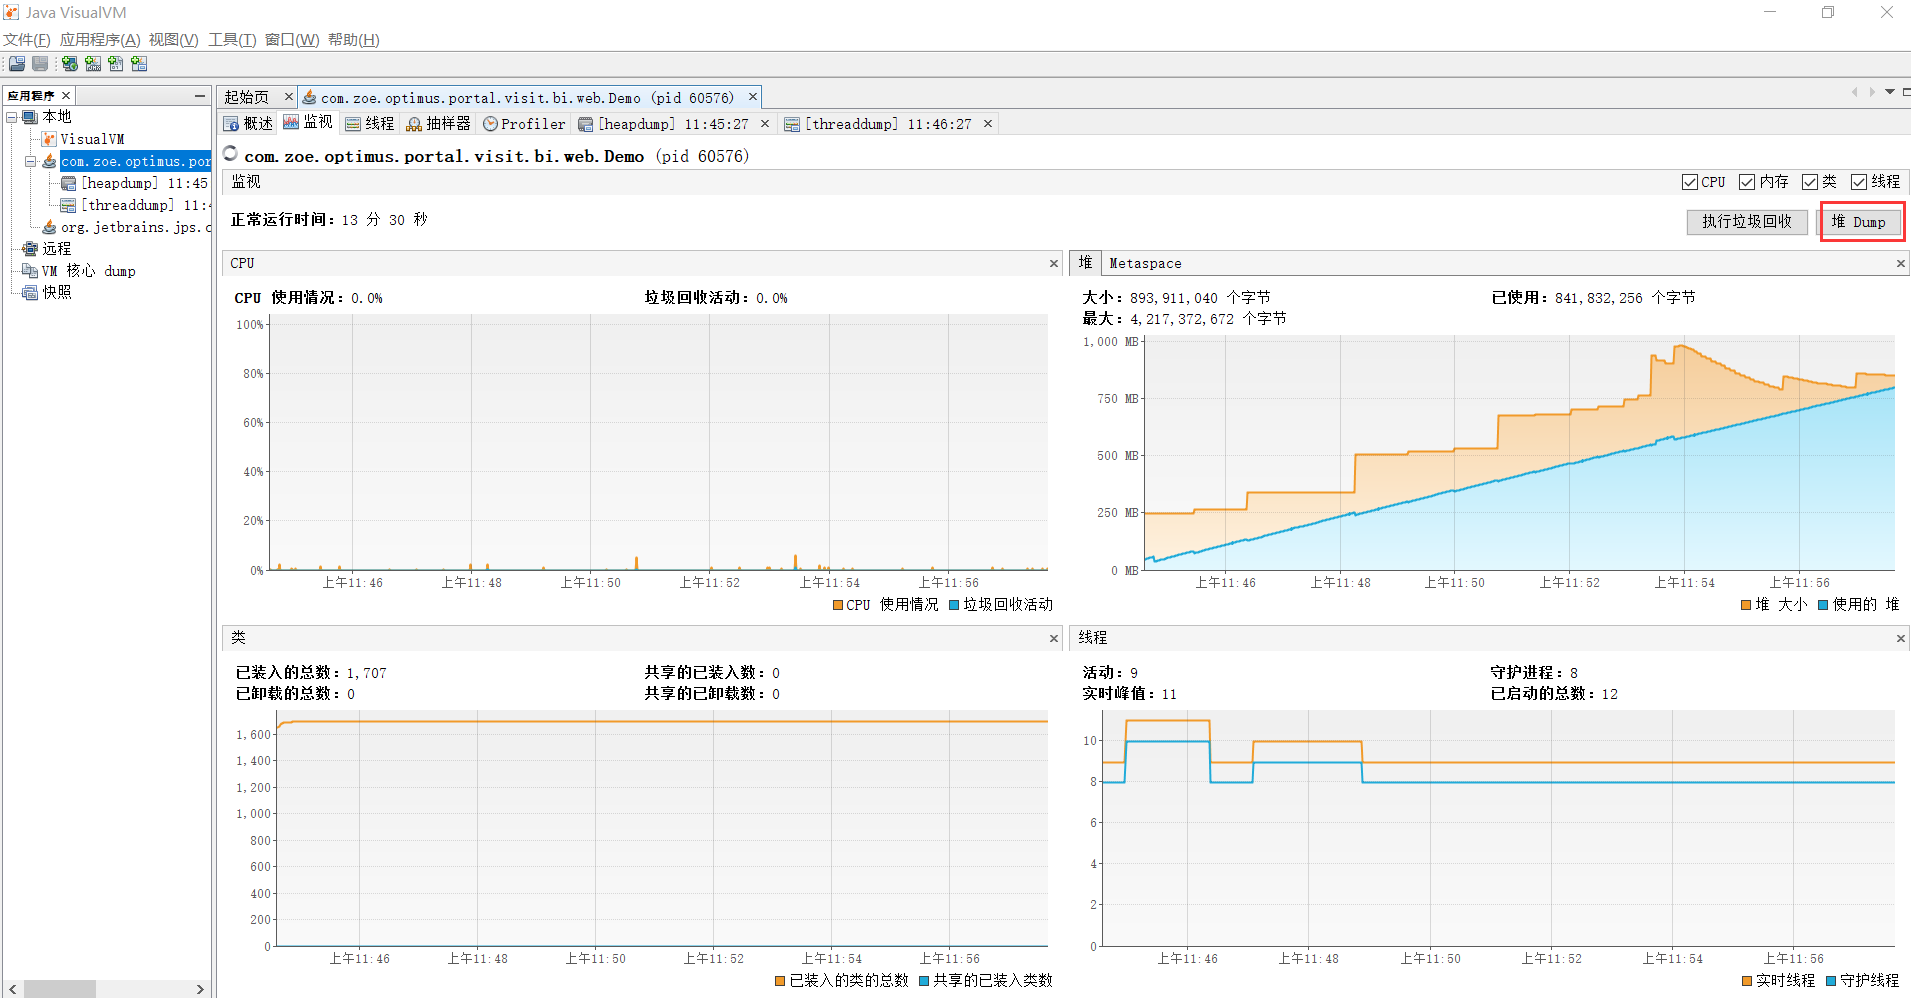Close the com.zoe.optimus Demo tab
The width and height of the screenshot is (1911, 998).
(752, 97)
